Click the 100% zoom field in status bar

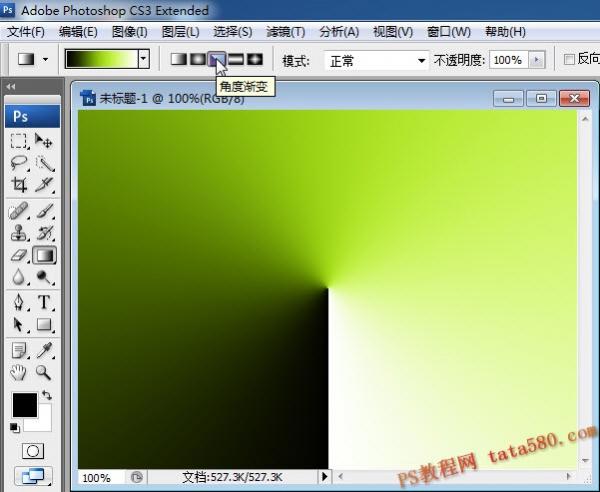click(100, 477)
